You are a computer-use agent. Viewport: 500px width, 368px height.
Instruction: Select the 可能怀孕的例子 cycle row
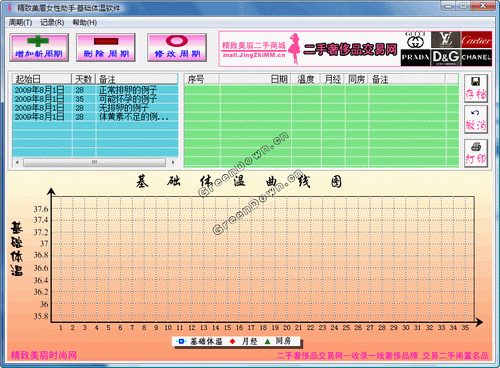[x=95, y=99]
